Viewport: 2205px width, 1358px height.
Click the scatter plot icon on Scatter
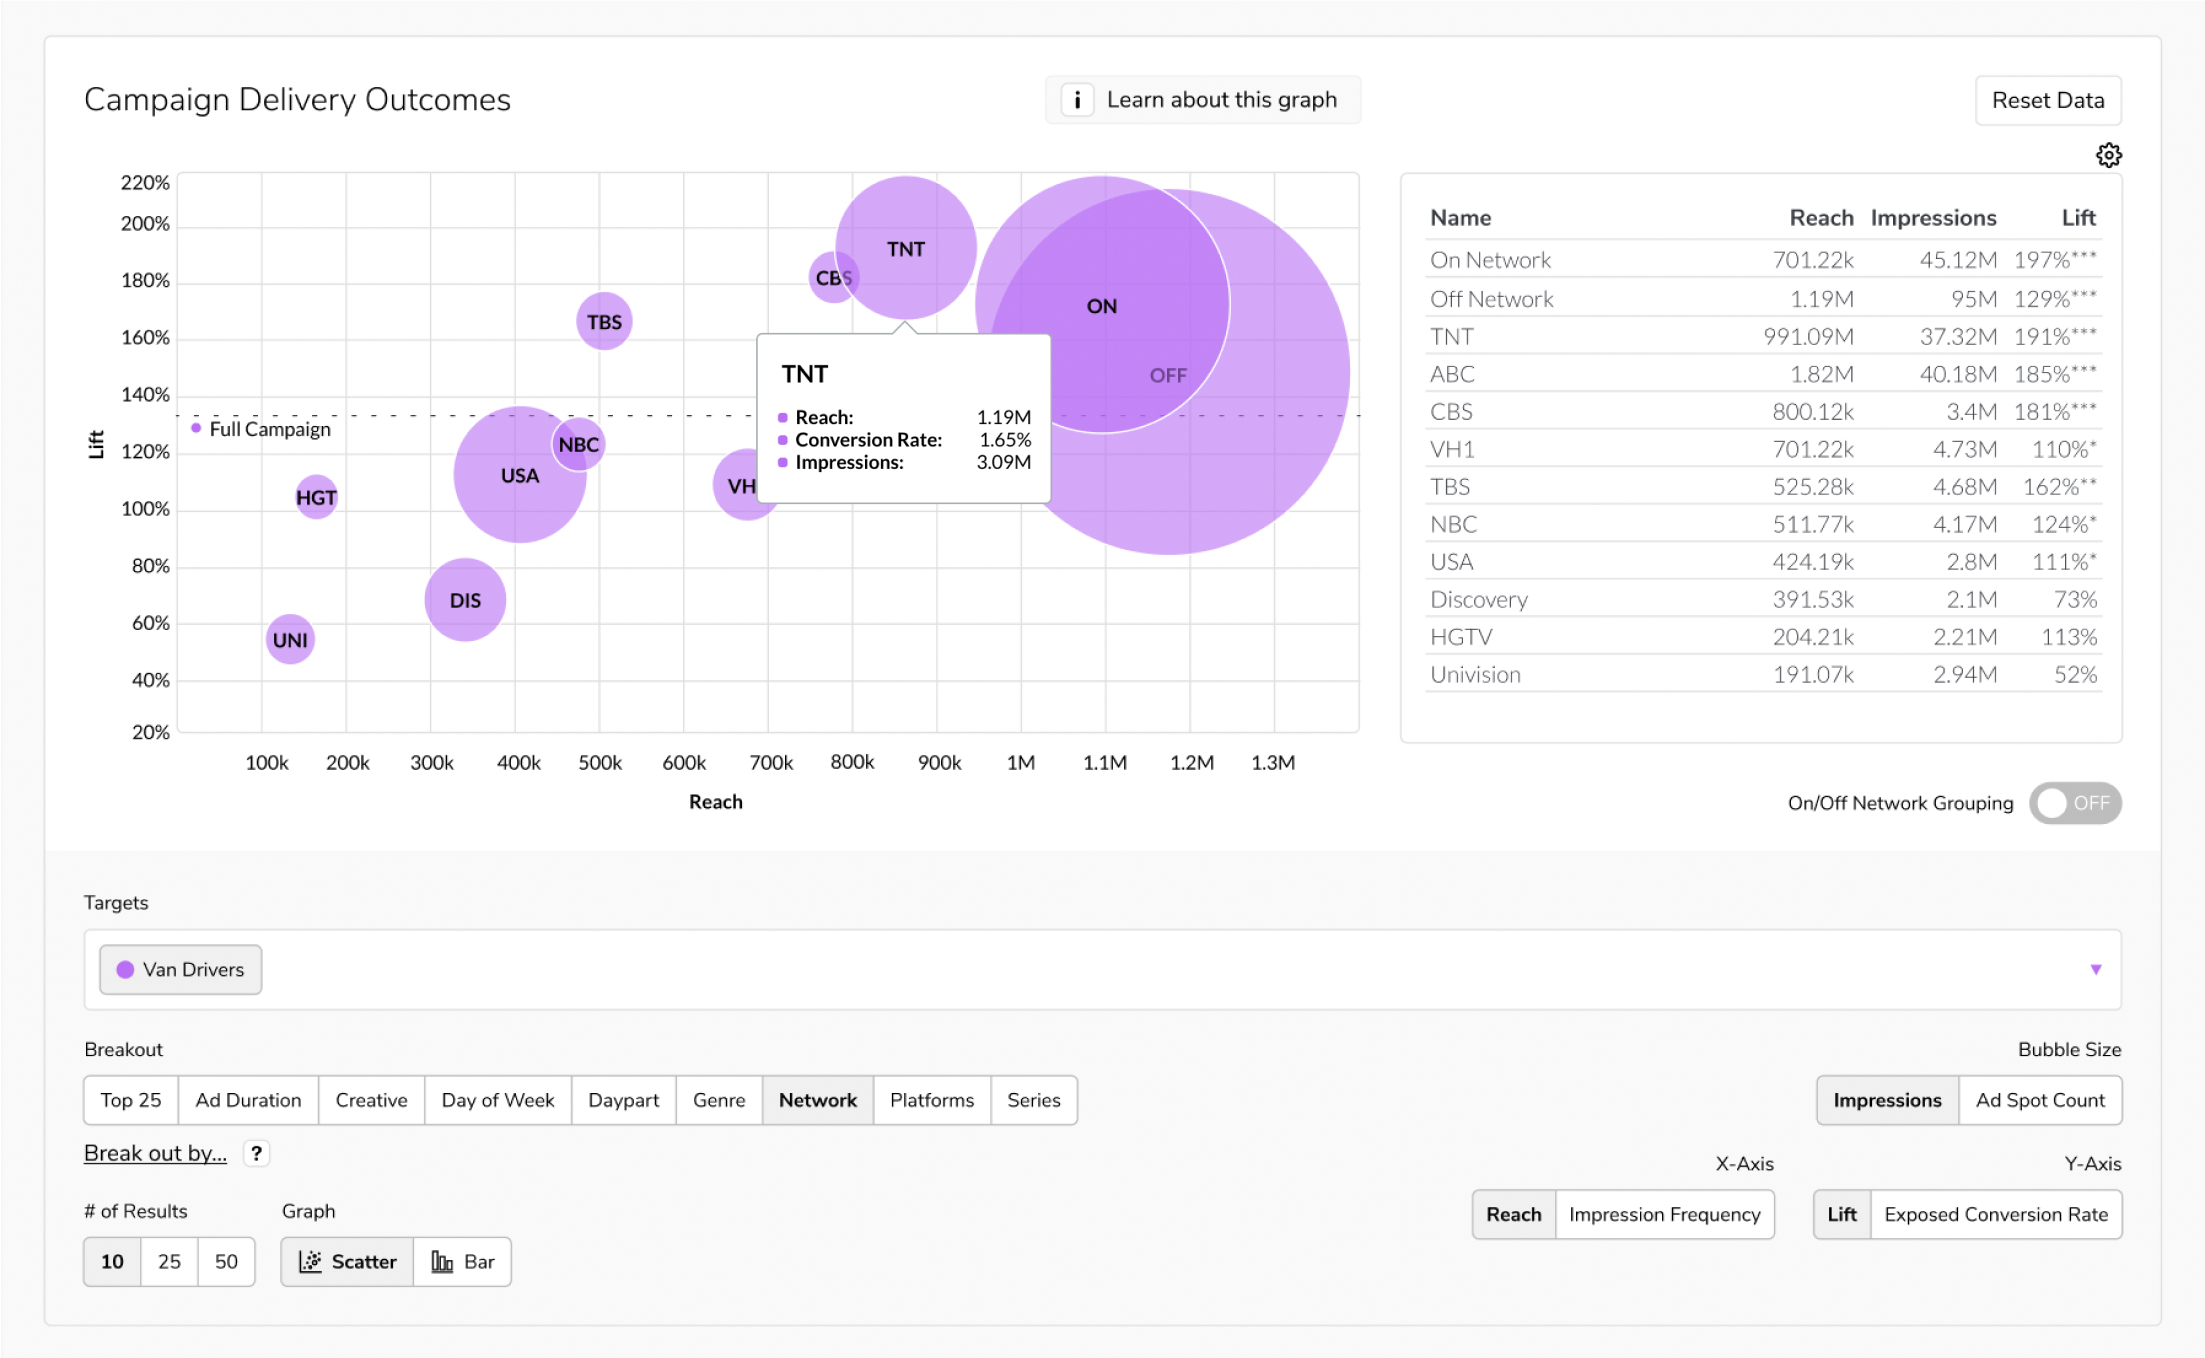click(311, 1261)
